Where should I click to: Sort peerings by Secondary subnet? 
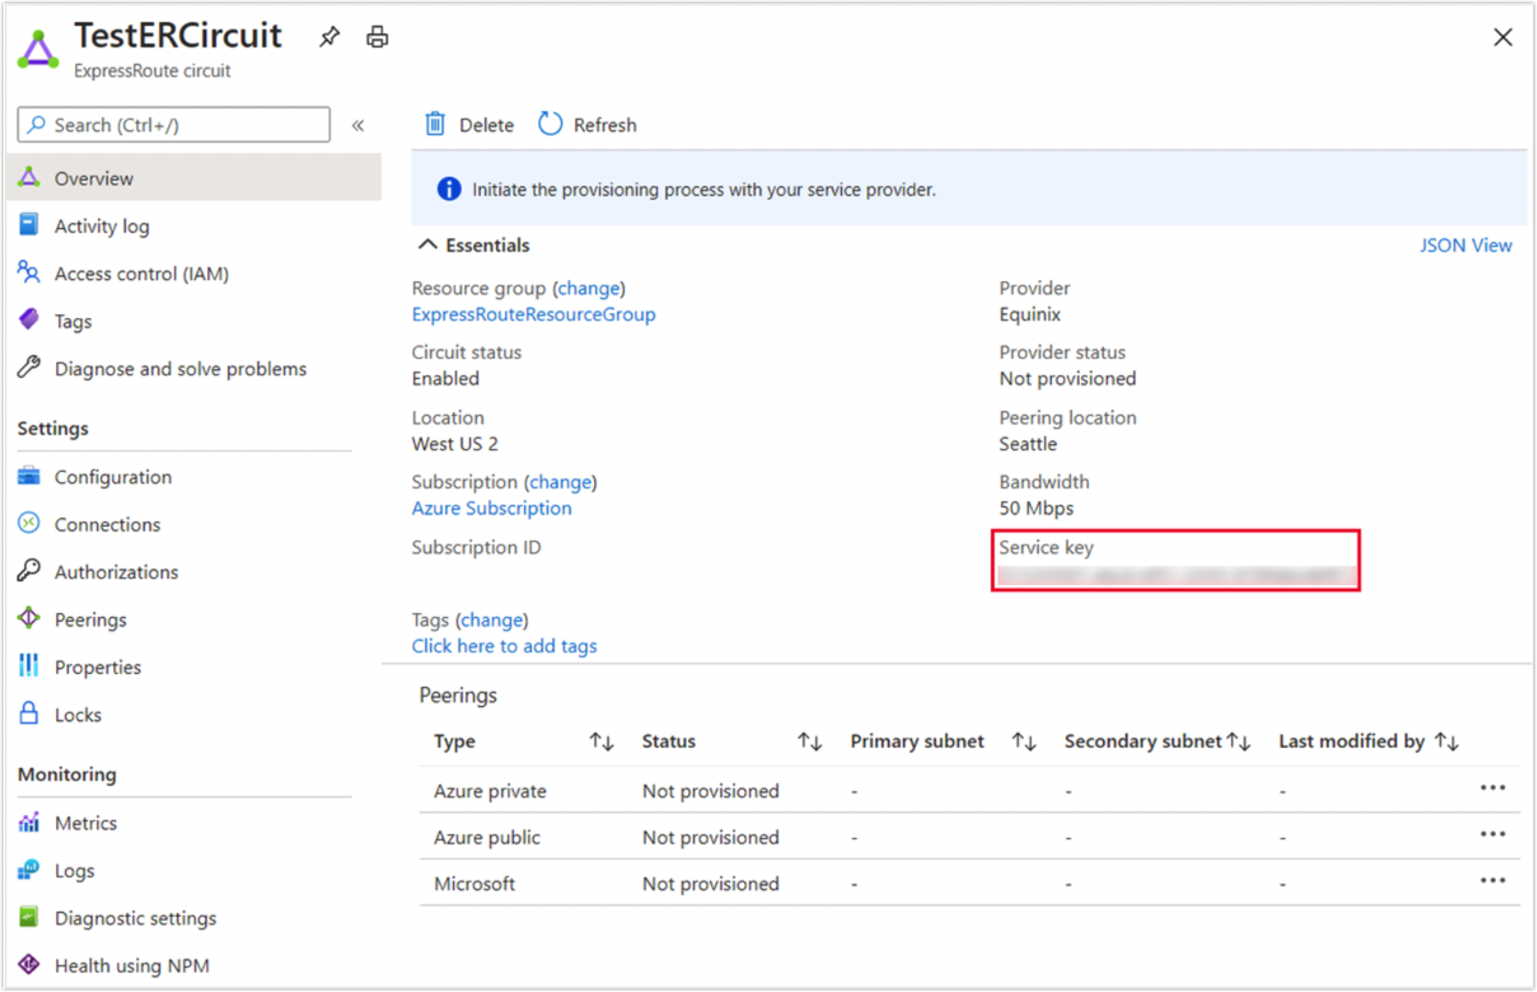click(x=1239, y=741)
